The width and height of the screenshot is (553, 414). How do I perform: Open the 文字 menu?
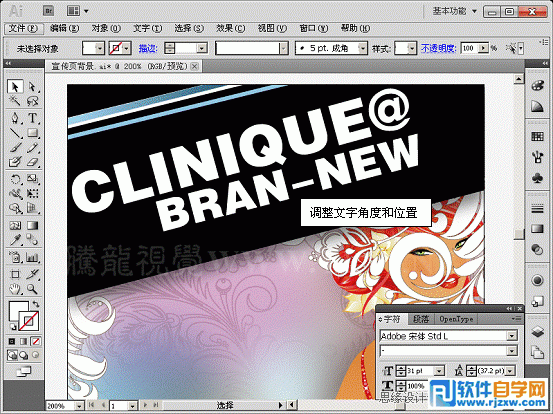coord(147,28)
